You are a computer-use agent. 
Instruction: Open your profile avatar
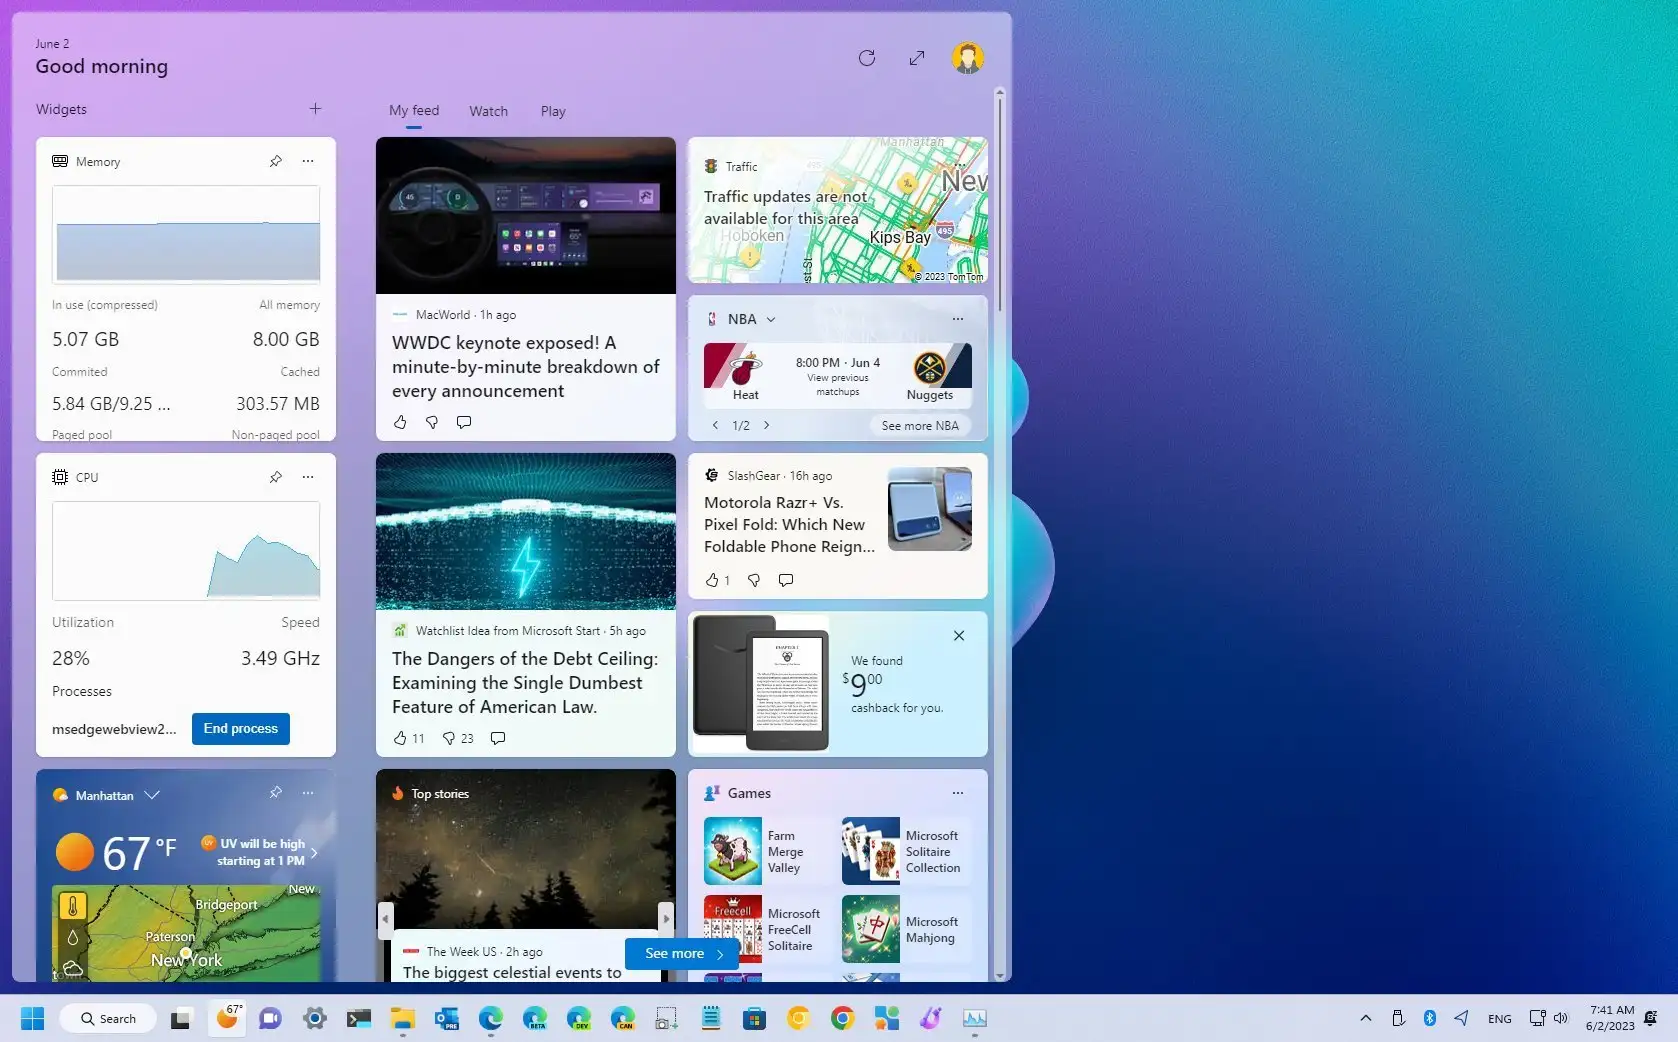coord(965,57)
